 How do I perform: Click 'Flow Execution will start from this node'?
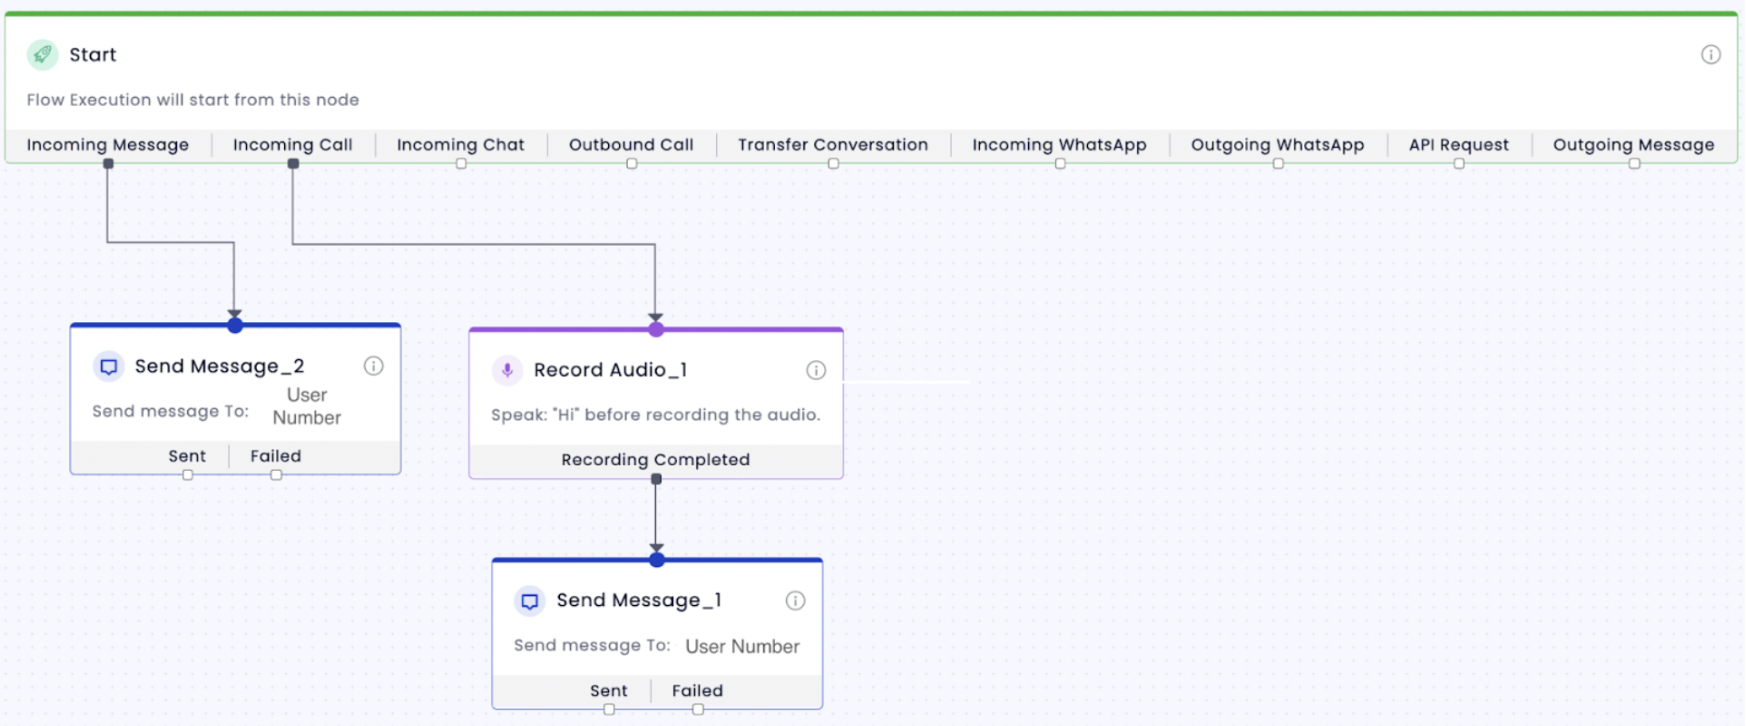[x=193, y=100]
